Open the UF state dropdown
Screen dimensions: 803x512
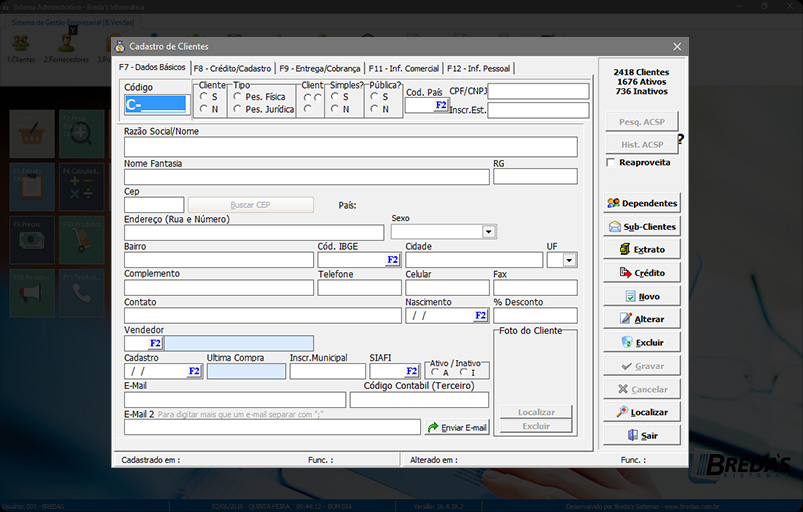569,260
